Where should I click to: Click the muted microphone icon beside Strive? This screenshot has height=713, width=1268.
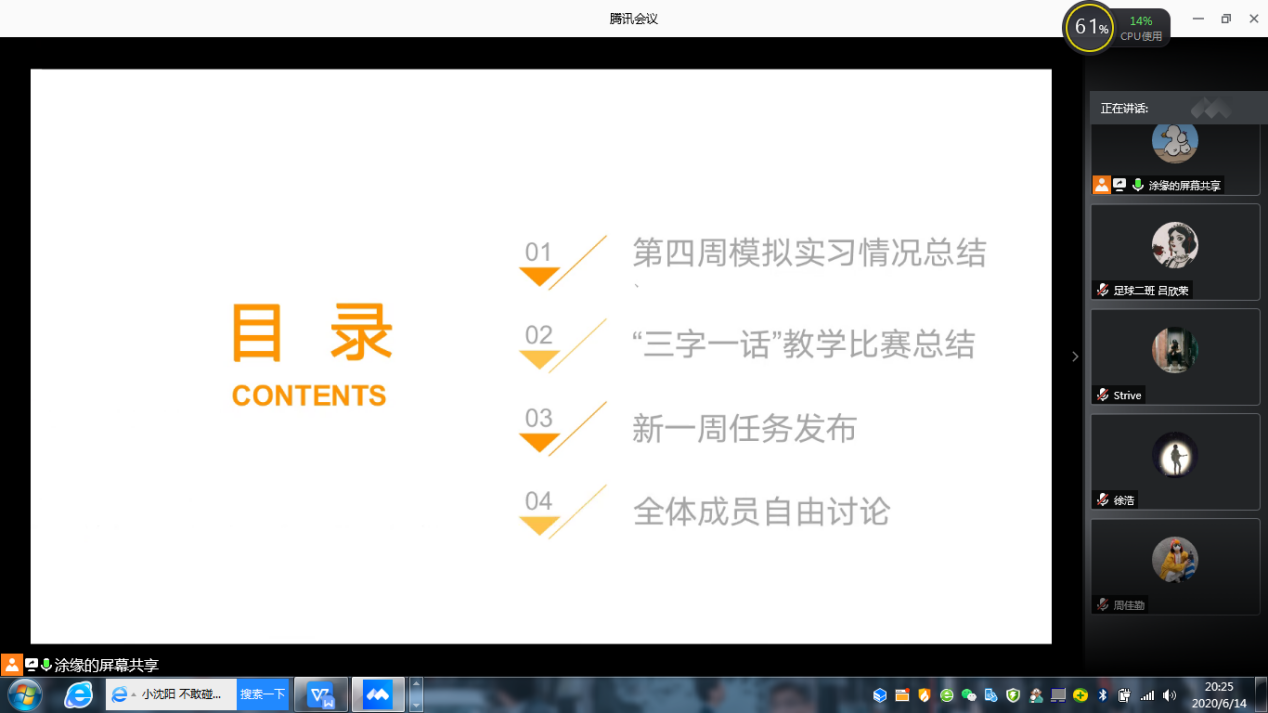tap(1102, 395)
